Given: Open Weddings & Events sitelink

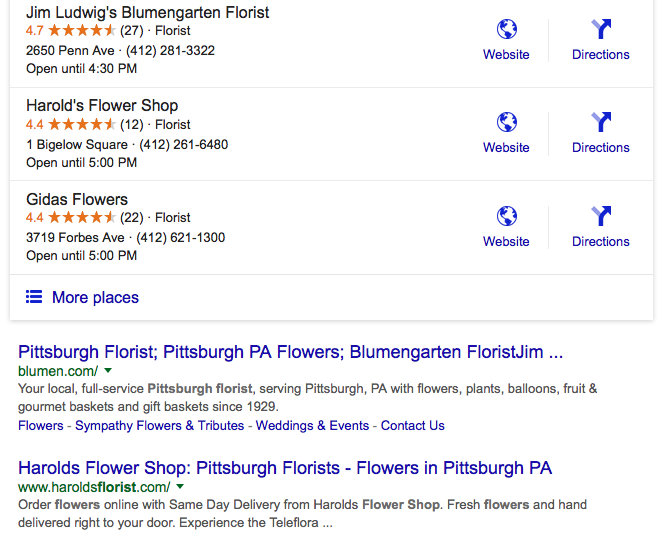Looking at the screenshot, I should (312, 425).
